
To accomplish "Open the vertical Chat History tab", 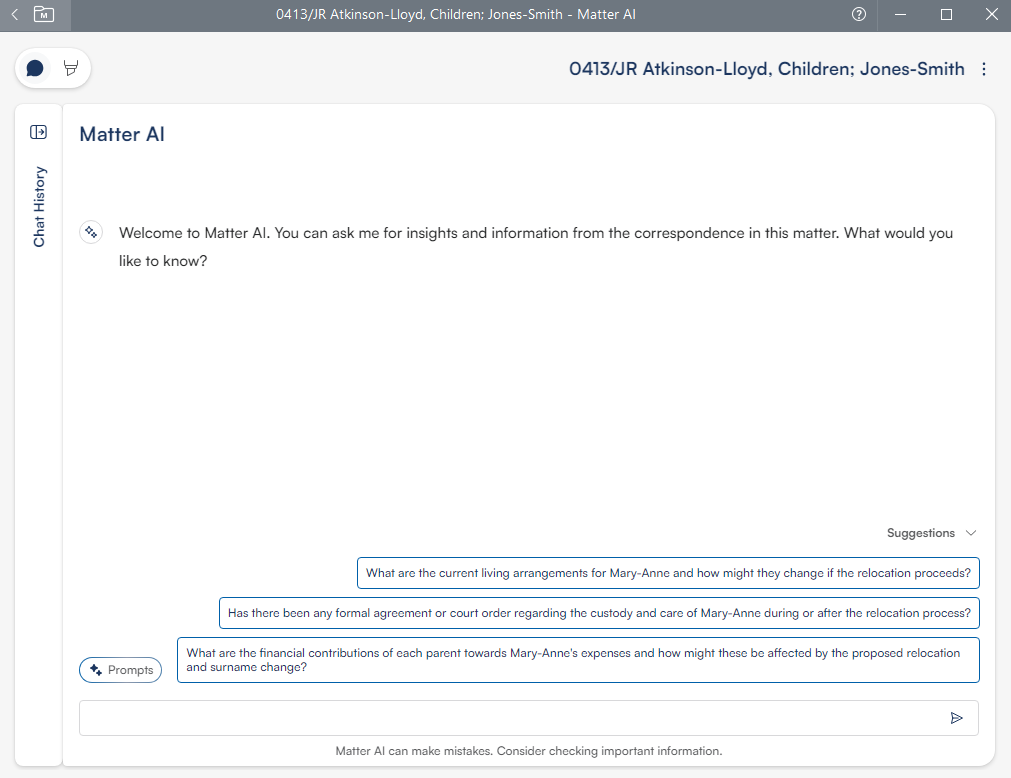I will [39, 206].
